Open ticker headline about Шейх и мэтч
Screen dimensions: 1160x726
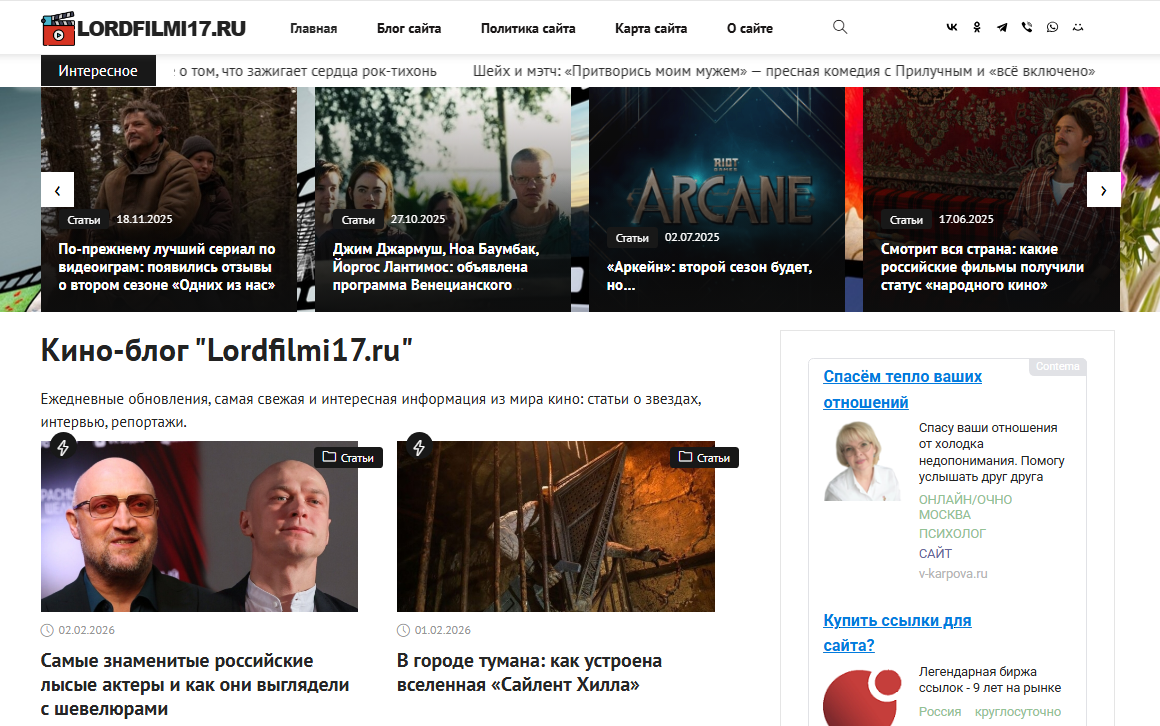(x=783, y=71)
